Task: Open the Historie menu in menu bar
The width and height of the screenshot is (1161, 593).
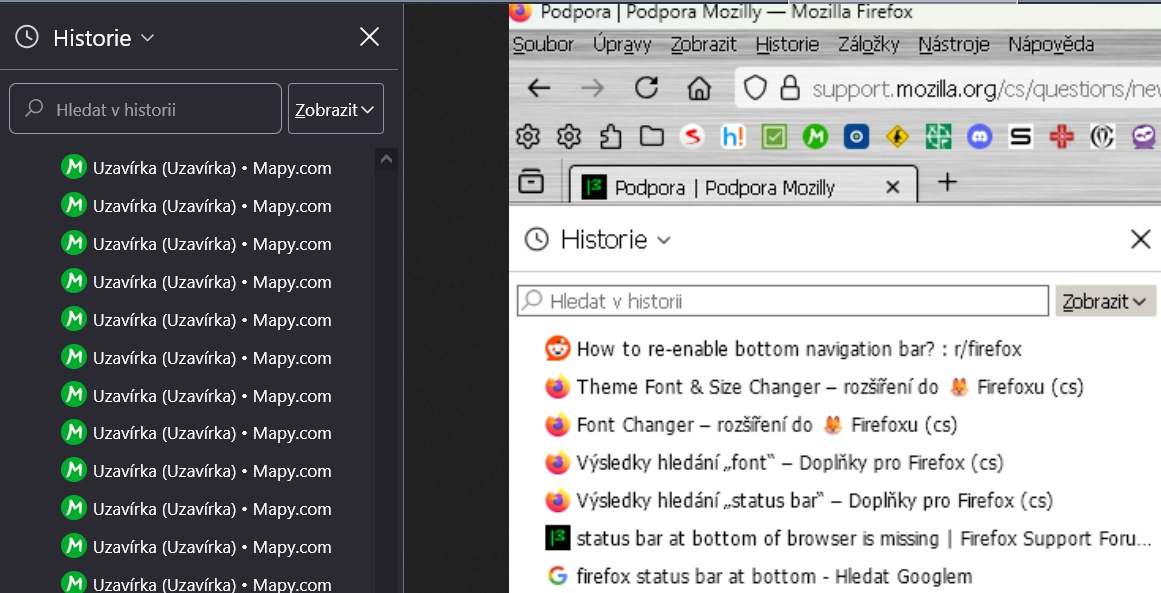Action: [x=787, y=44]
